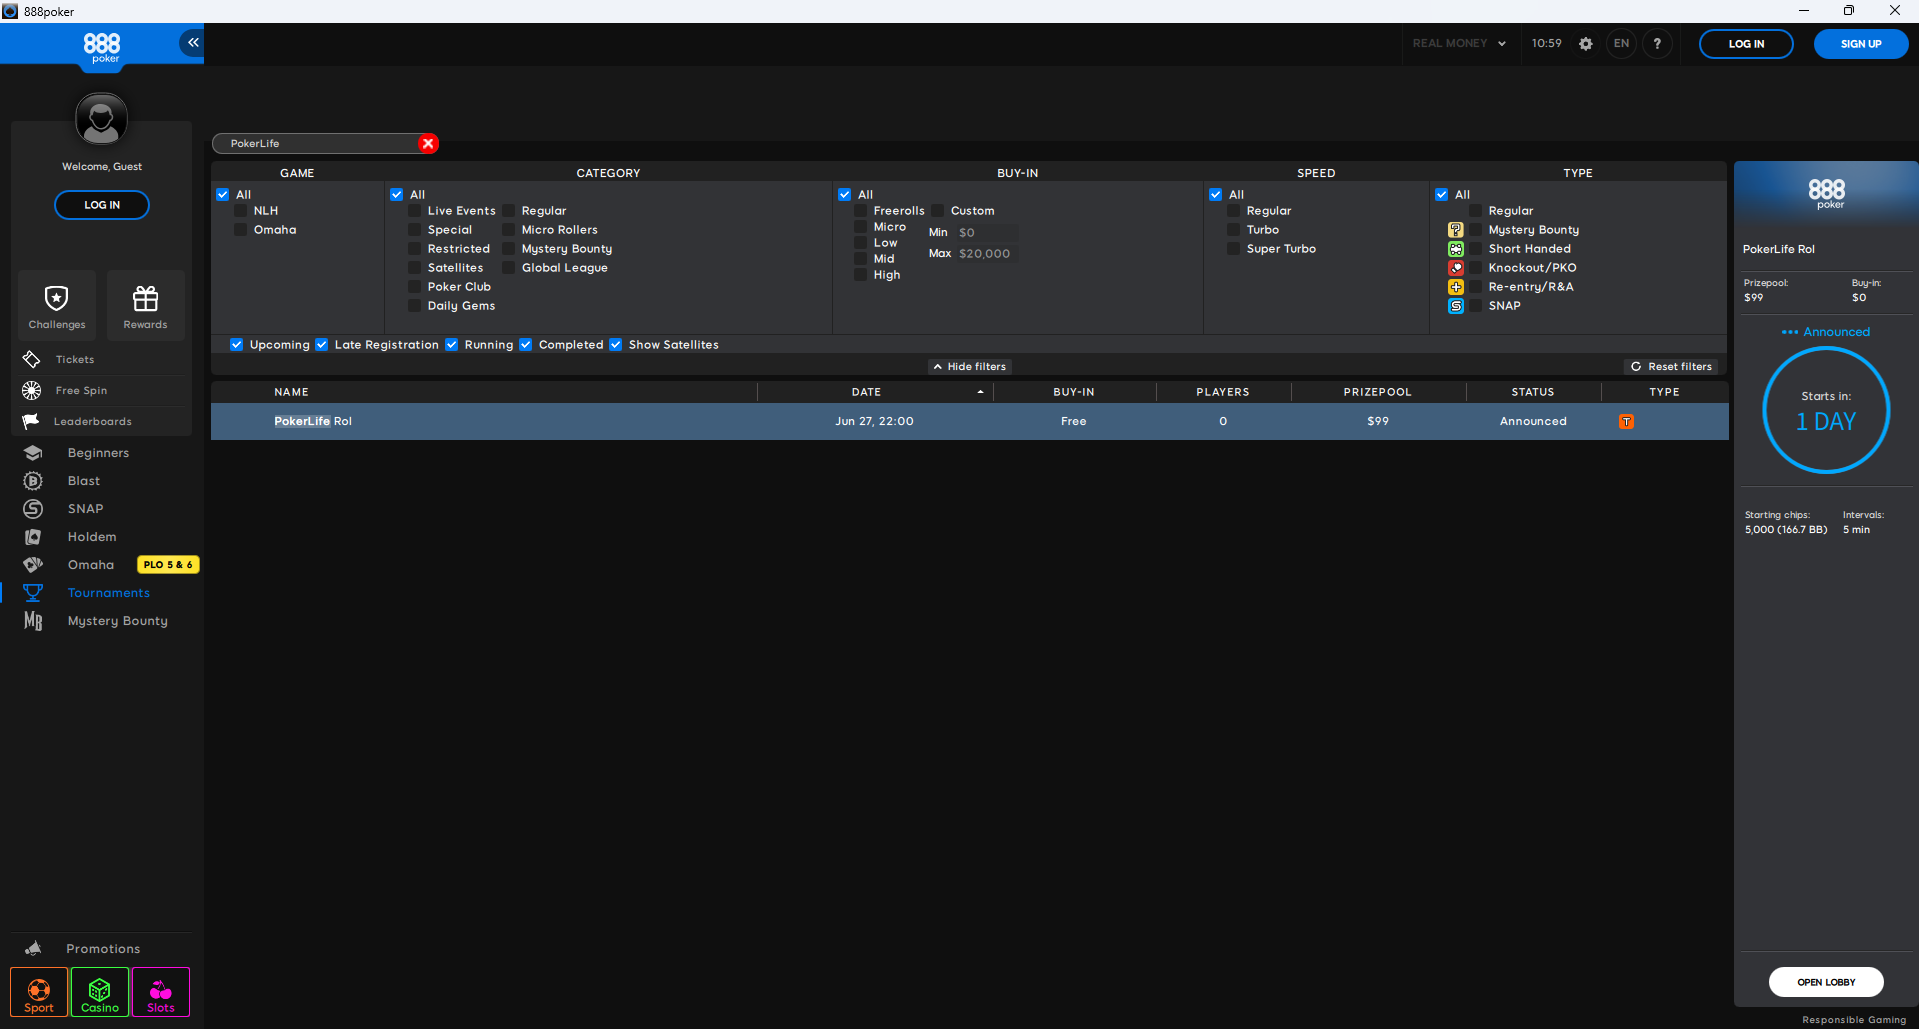Go to Holdem tables
Image resolution: width=1919 pixels, height=1029 pixels.
click(91, 537)
